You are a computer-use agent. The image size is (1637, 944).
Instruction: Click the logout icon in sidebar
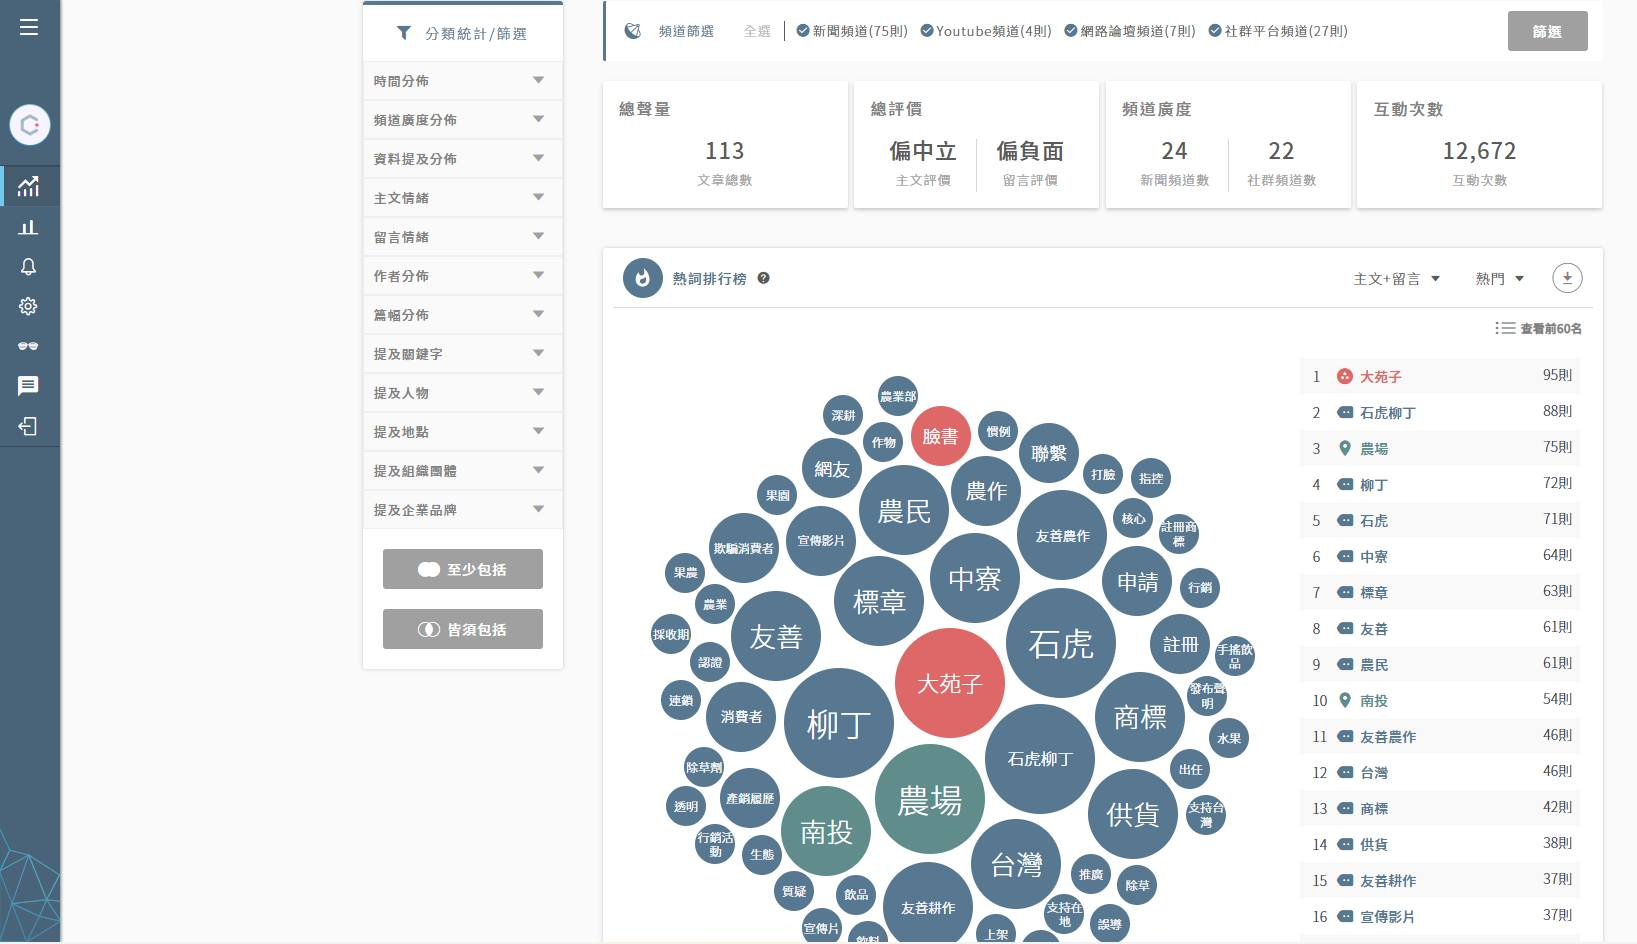[x=29, y=426]
